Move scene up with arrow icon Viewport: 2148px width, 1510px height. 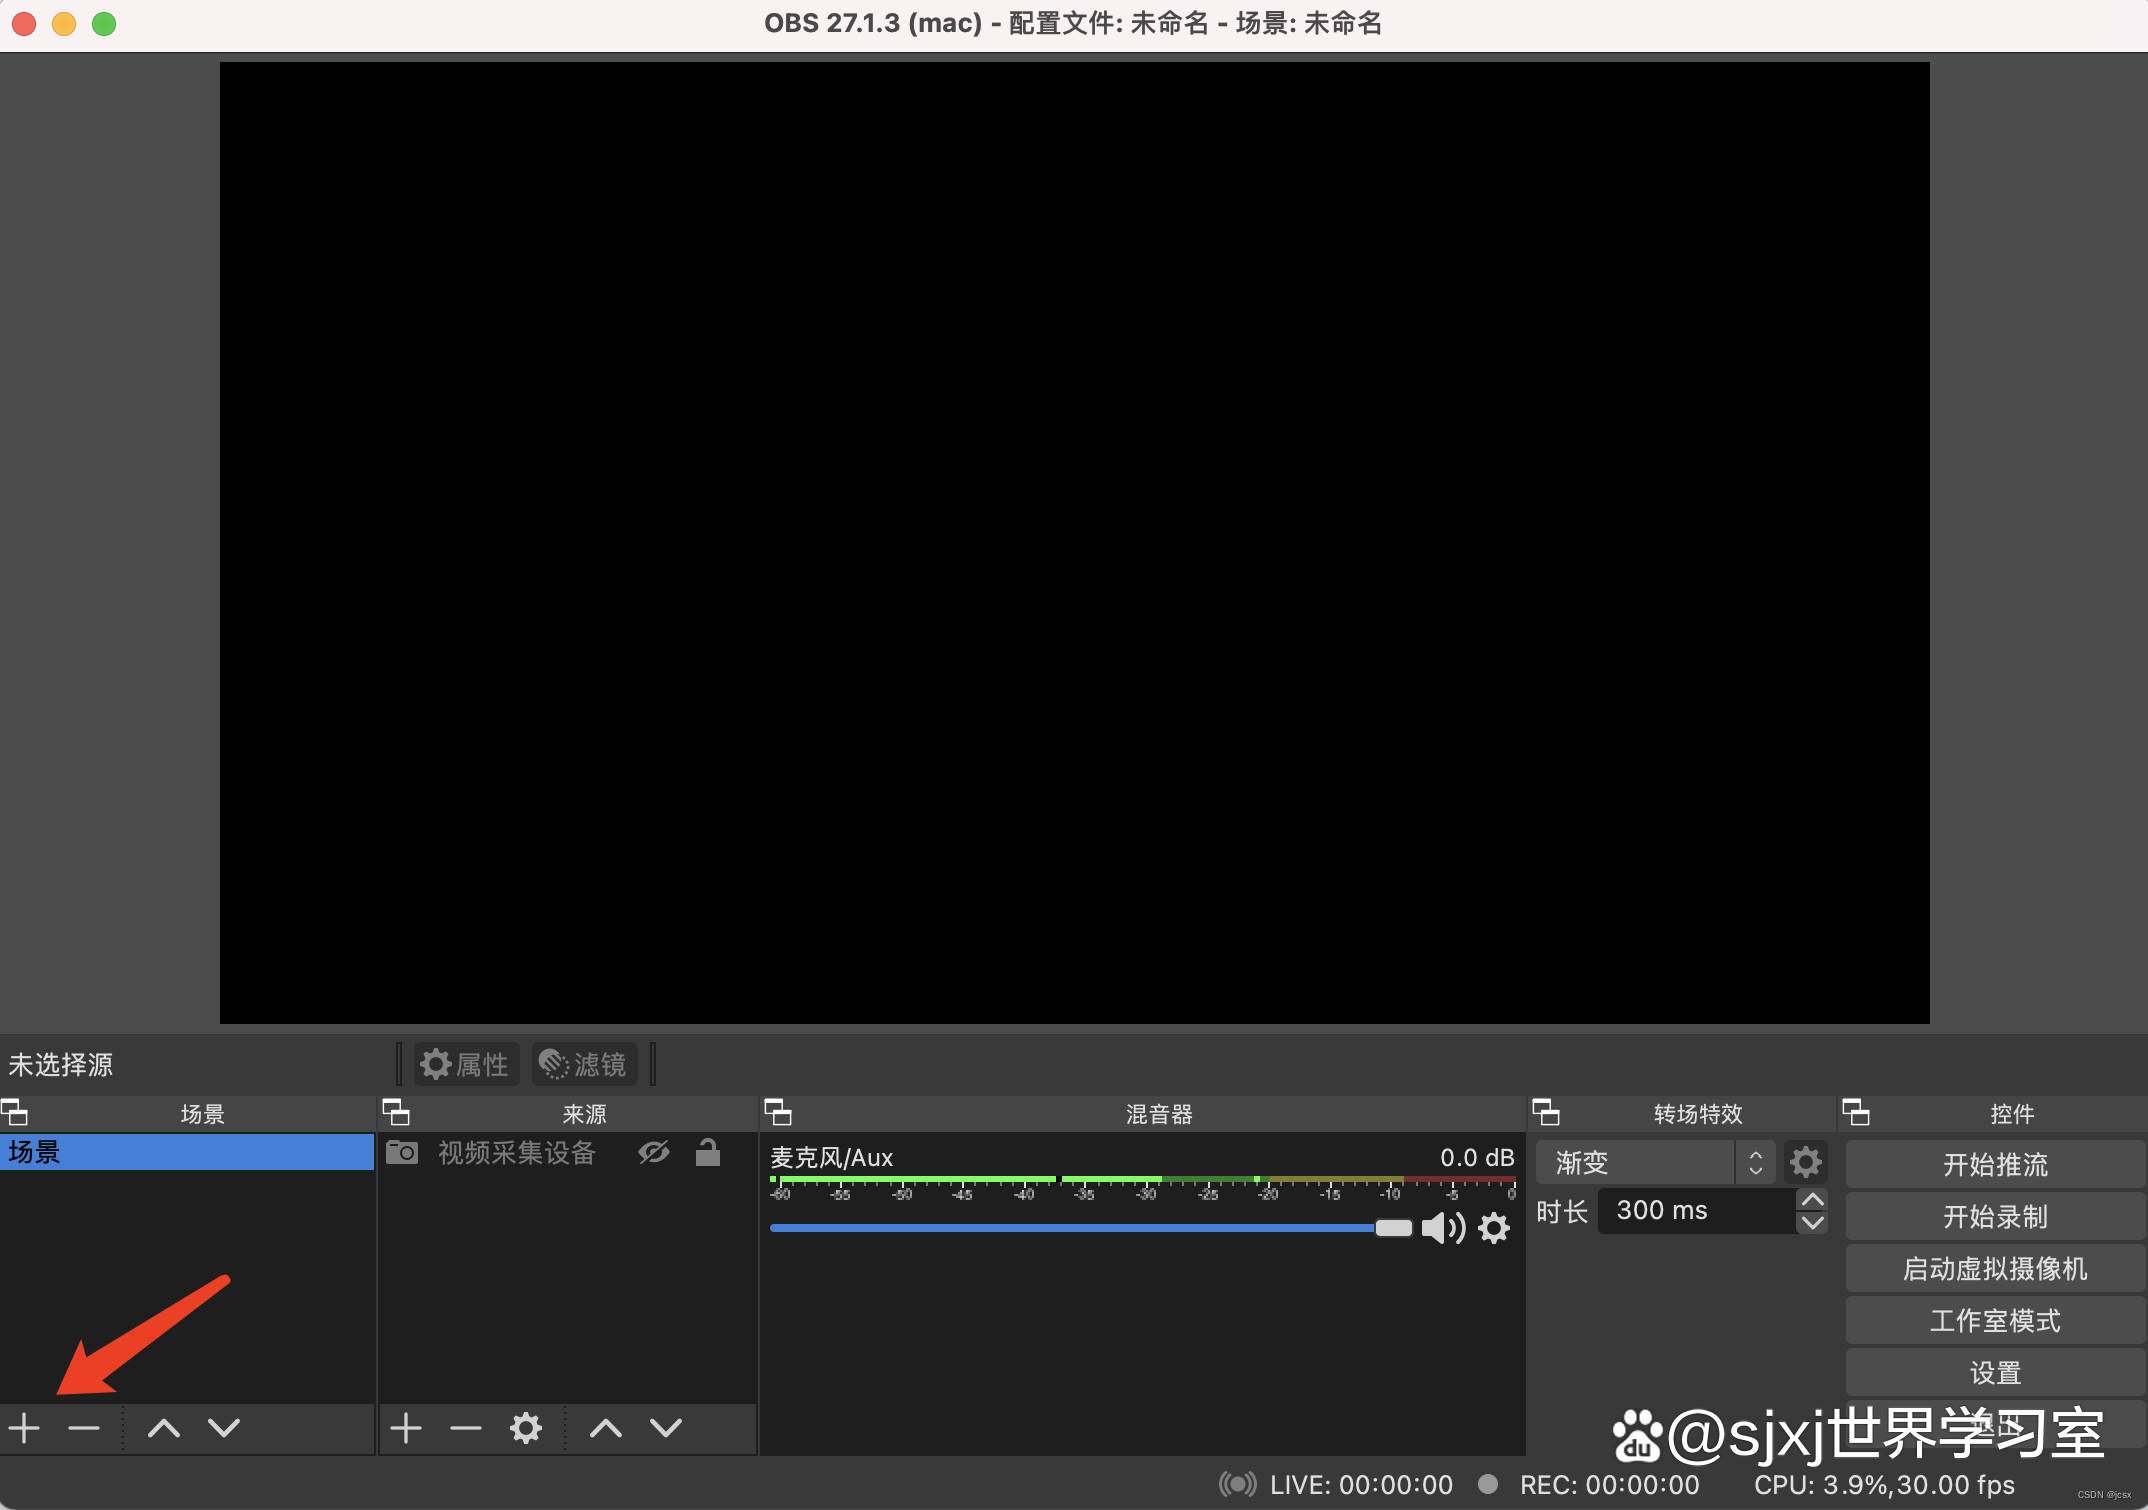tap(164, 1428)
